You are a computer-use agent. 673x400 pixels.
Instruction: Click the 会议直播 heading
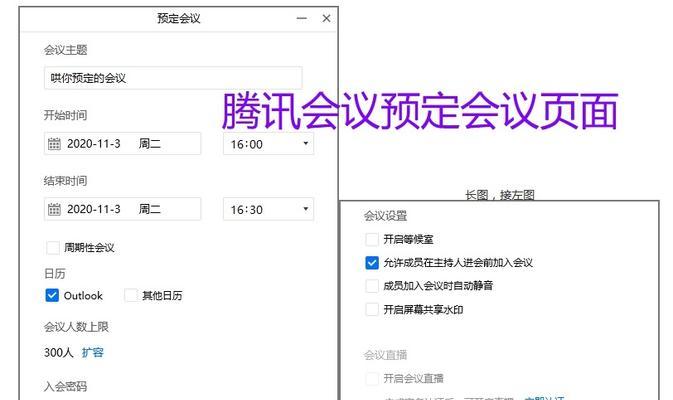(x=385, y=355)
